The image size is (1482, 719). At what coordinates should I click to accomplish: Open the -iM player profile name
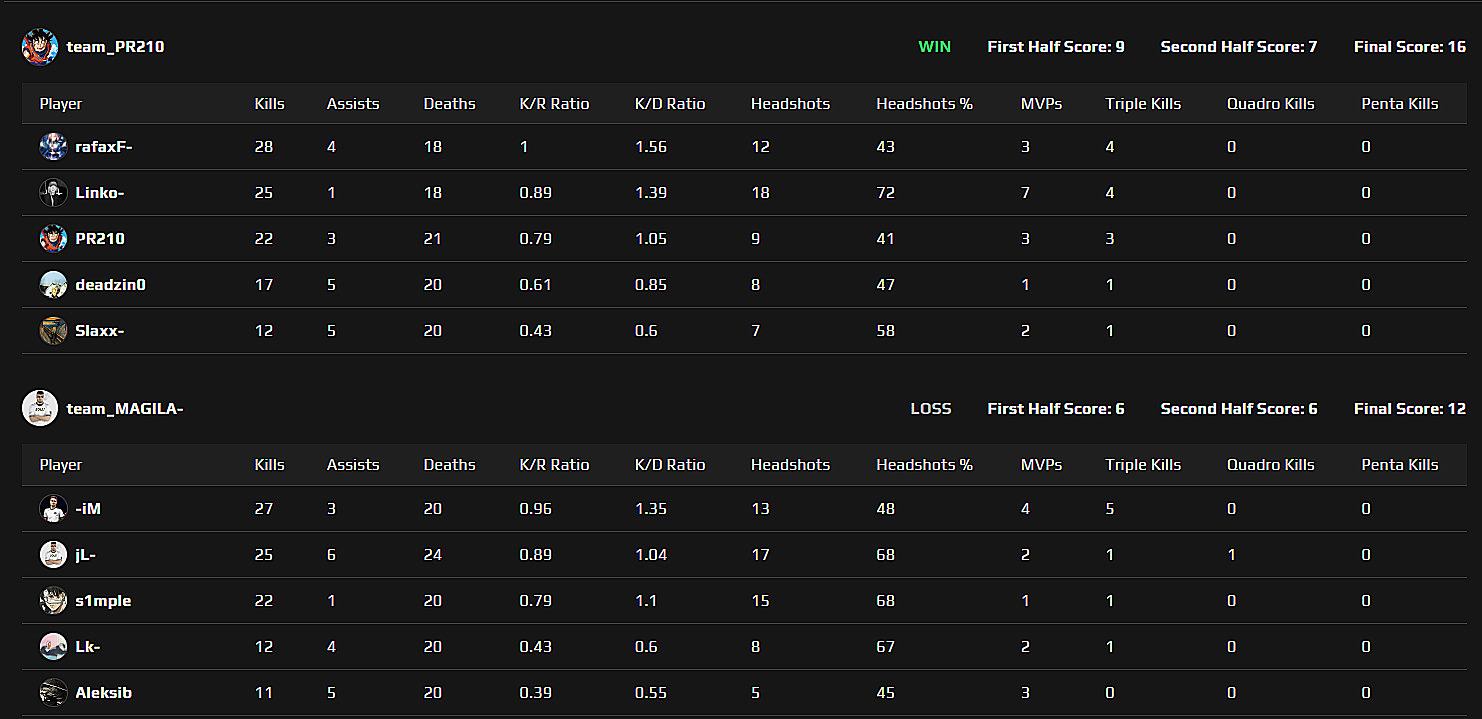point(88,509)
